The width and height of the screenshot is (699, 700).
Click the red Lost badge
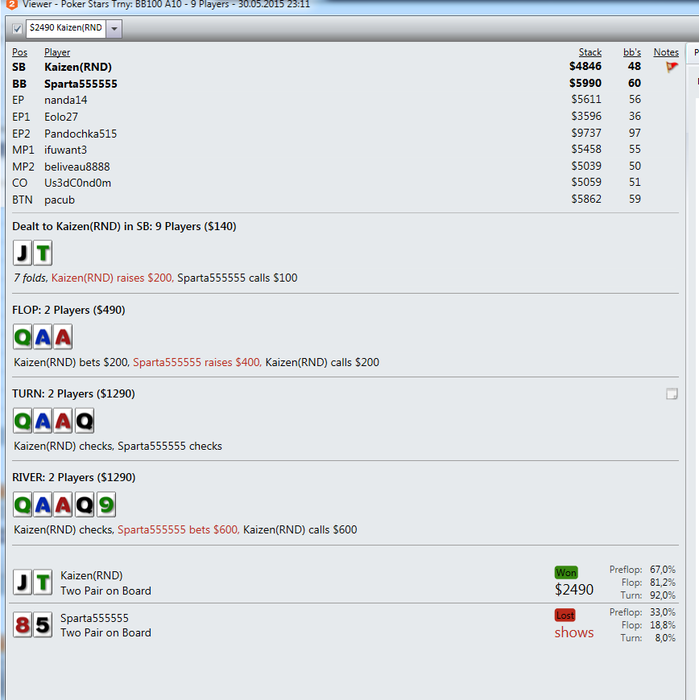point(565,615)
